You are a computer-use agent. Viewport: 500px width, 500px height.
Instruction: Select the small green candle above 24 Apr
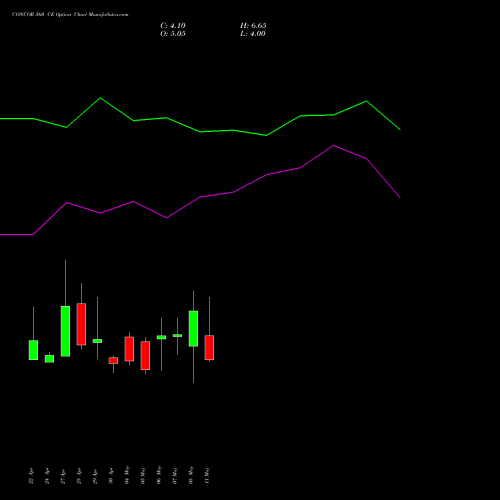point(49,359)
